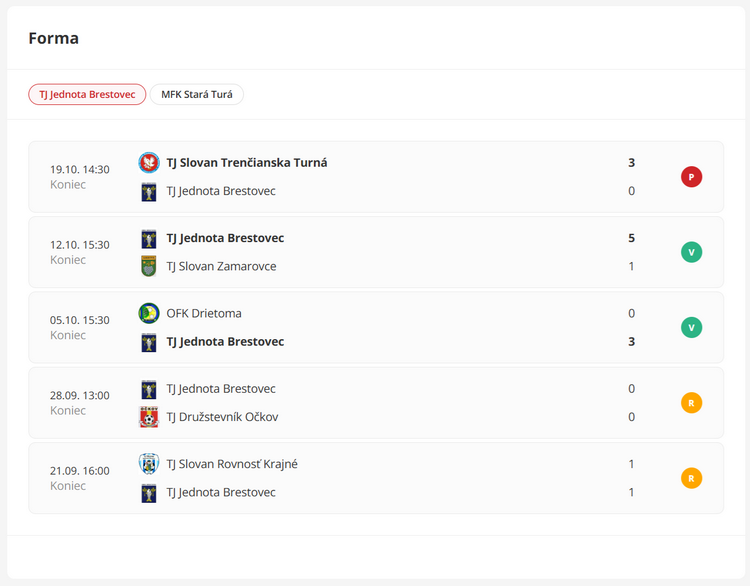Click green V badge for the Zamarovce match
750x586 pixels.
[691, 252]
